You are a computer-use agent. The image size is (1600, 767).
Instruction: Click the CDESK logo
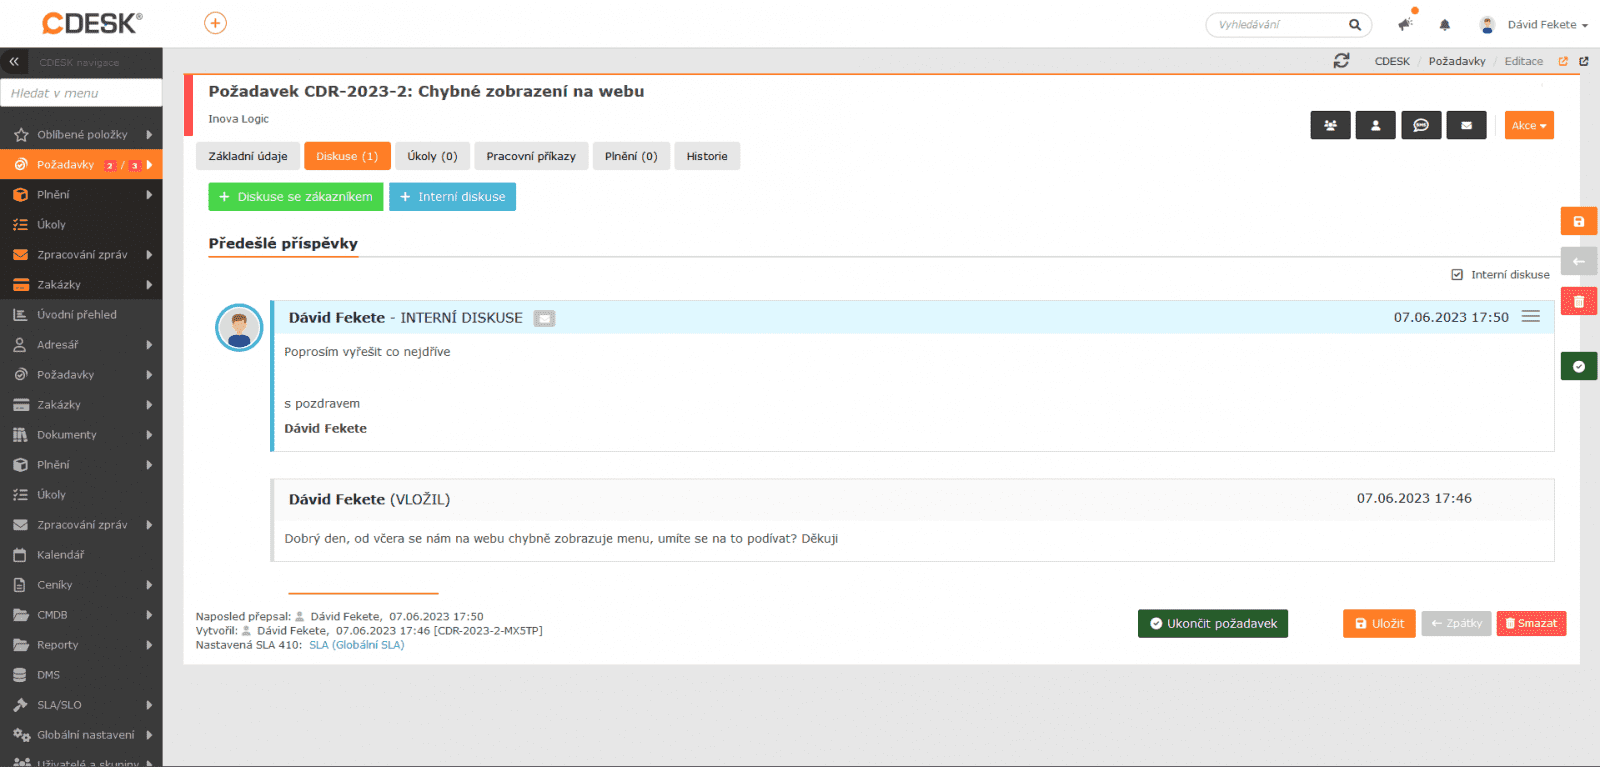click(x=92, y=23)
